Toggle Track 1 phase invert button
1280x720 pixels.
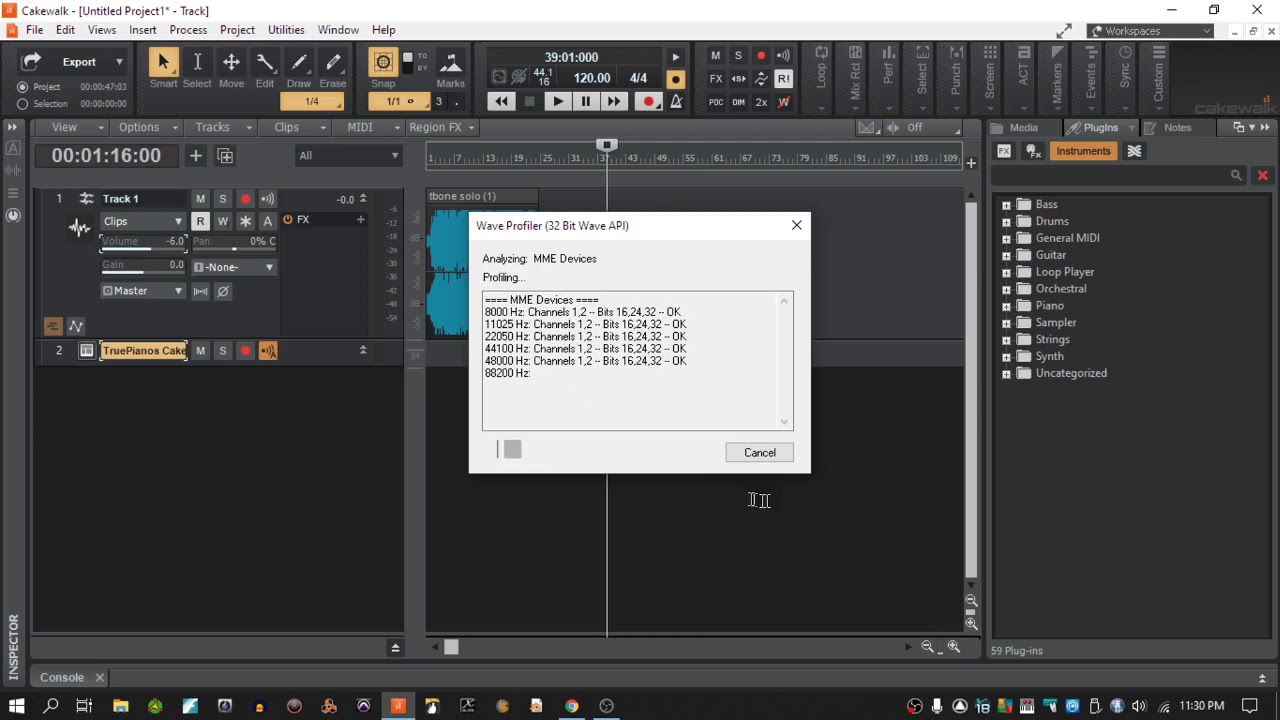coord(223,291)
